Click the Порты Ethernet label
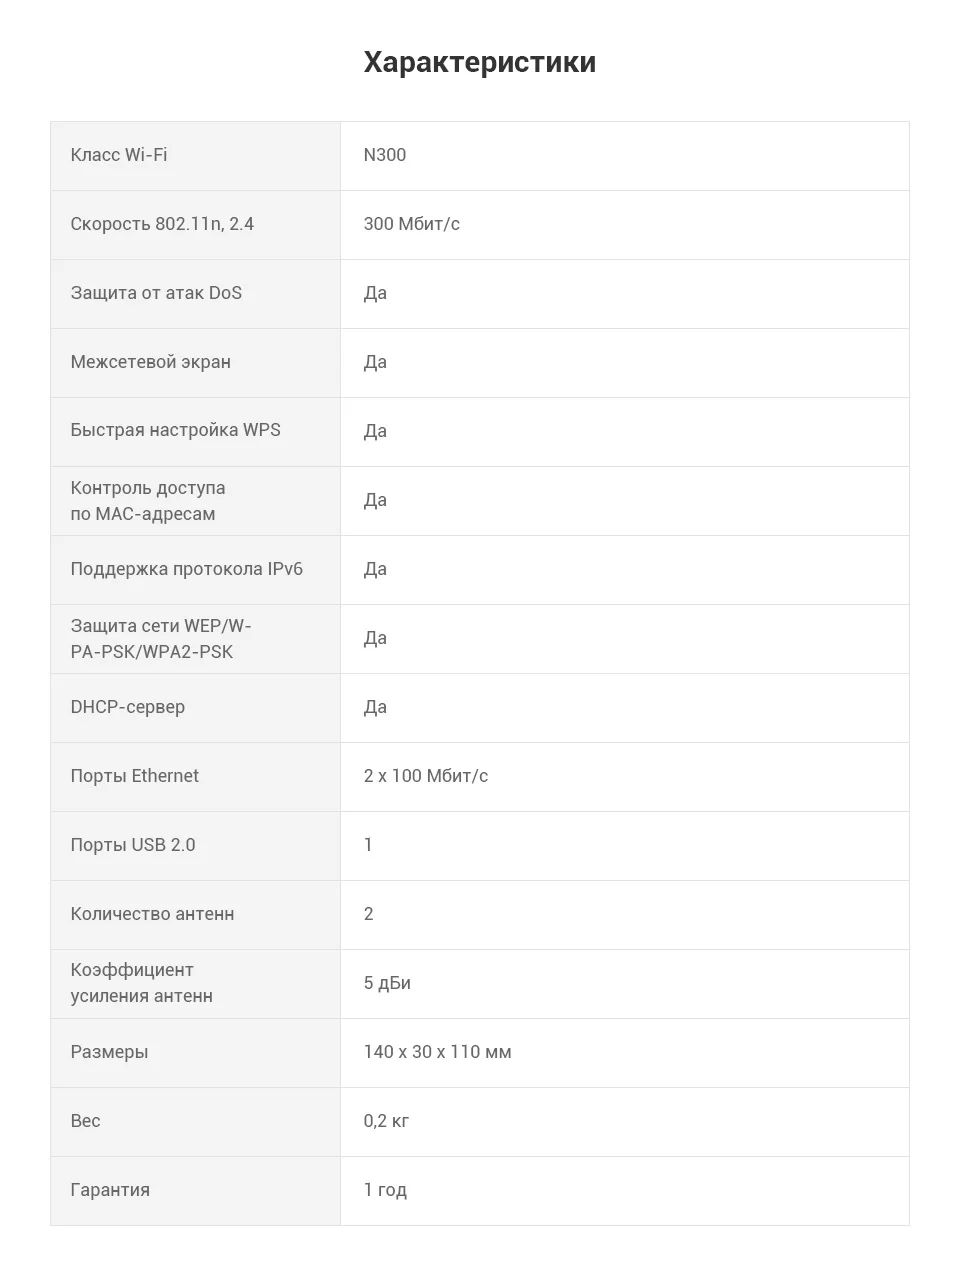 coord(134,776)
